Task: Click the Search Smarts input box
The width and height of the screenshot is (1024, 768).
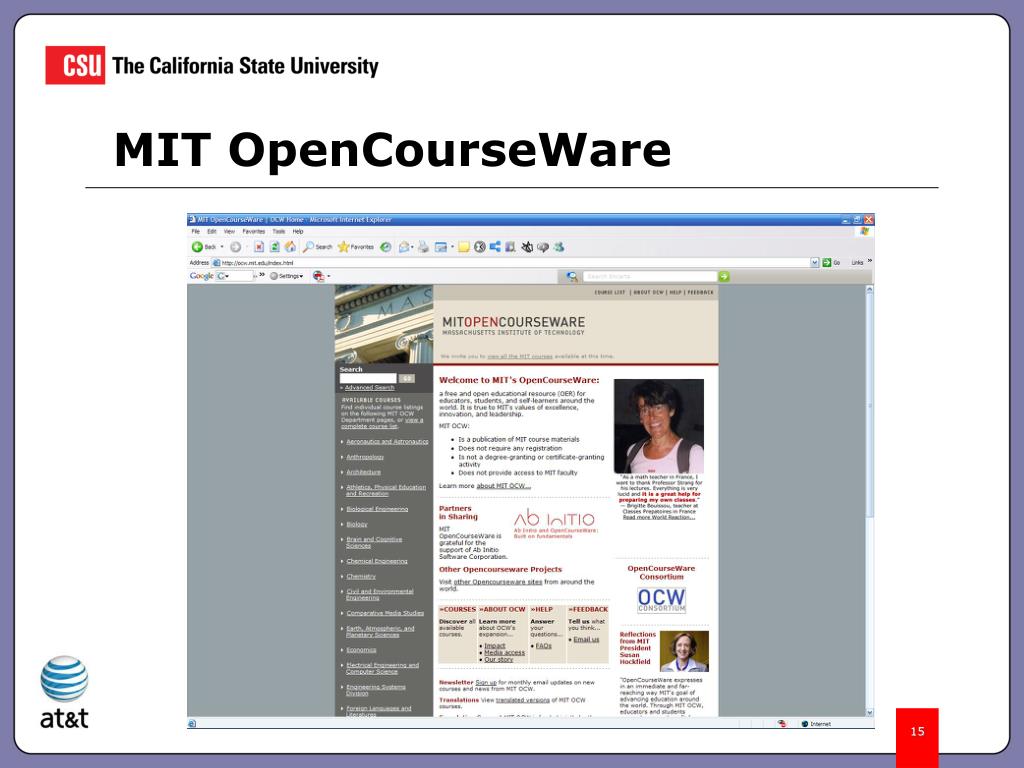Action: coord(649,276)
